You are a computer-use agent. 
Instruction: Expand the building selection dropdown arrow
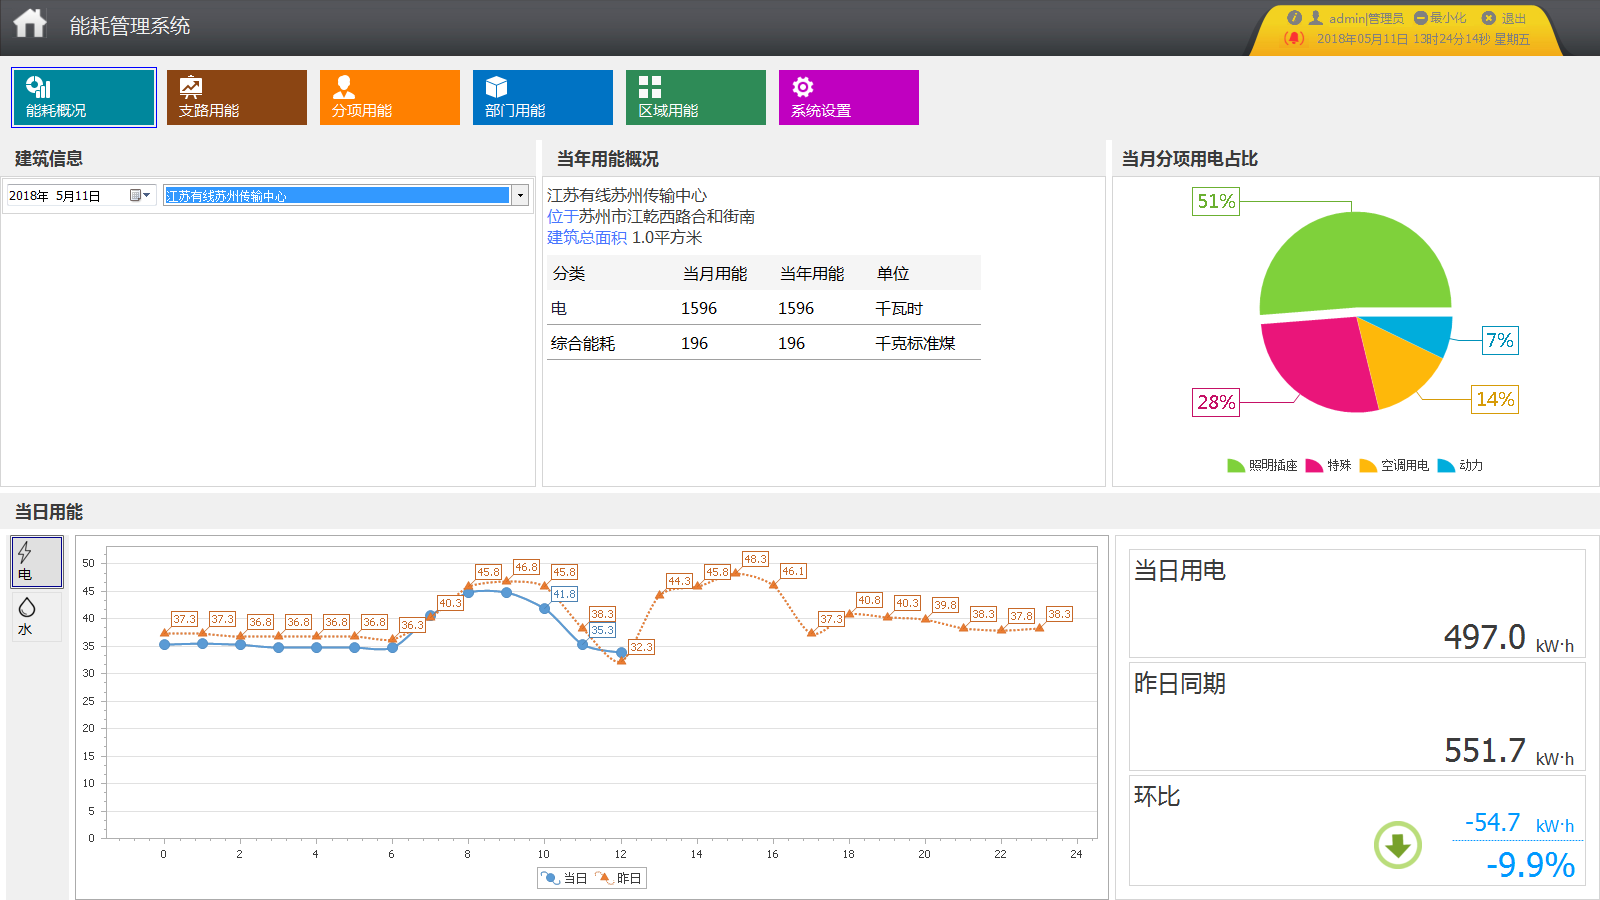(520, 195)
